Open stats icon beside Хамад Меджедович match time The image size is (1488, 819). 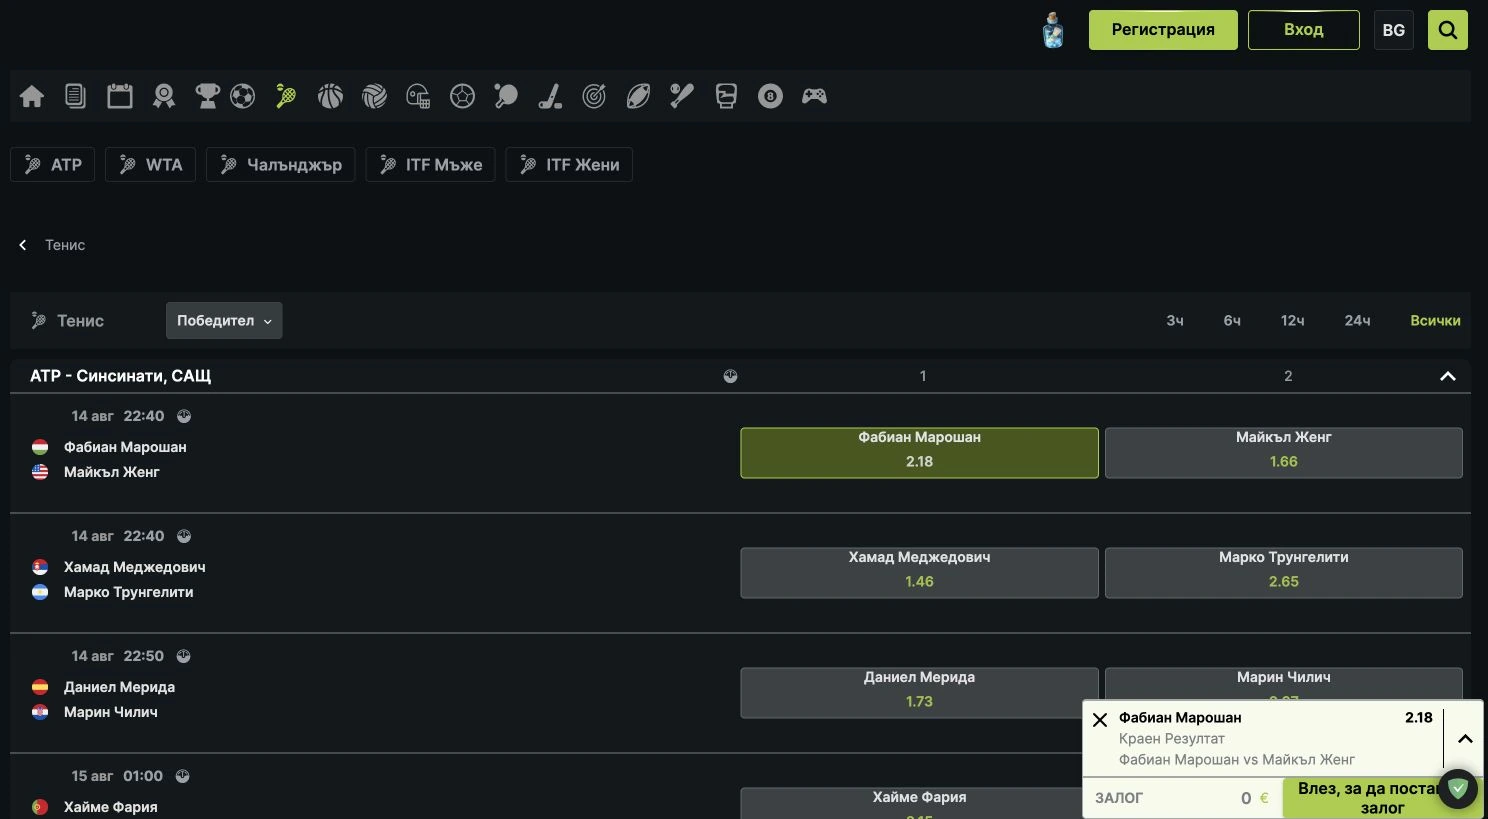[x=184, y=536]
